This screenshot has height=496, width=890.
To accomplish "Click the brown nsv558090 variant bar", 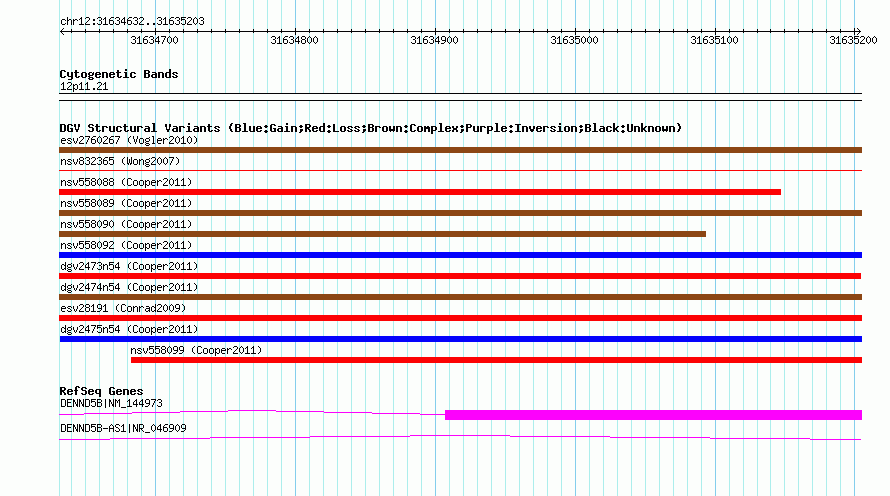I will click(383, 234).
